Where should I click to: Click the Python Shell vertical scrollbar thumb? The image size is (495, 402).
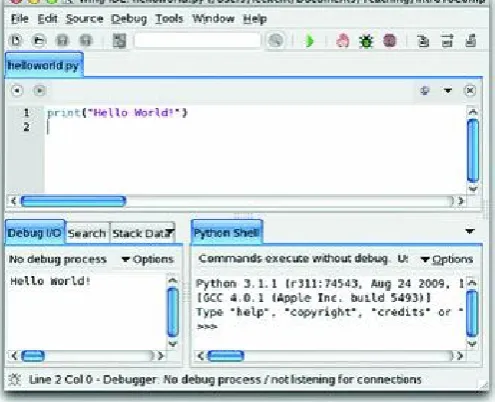pyautogui.click(x=472, y=313)
